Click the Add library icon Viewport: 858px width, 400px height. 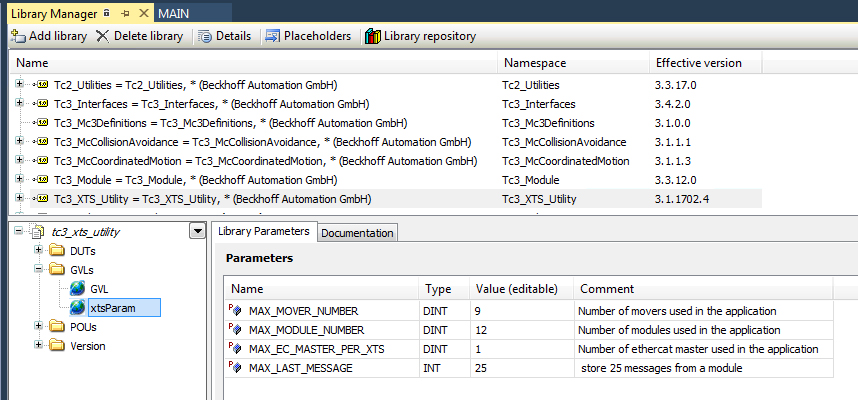click(x=18, y=36)
